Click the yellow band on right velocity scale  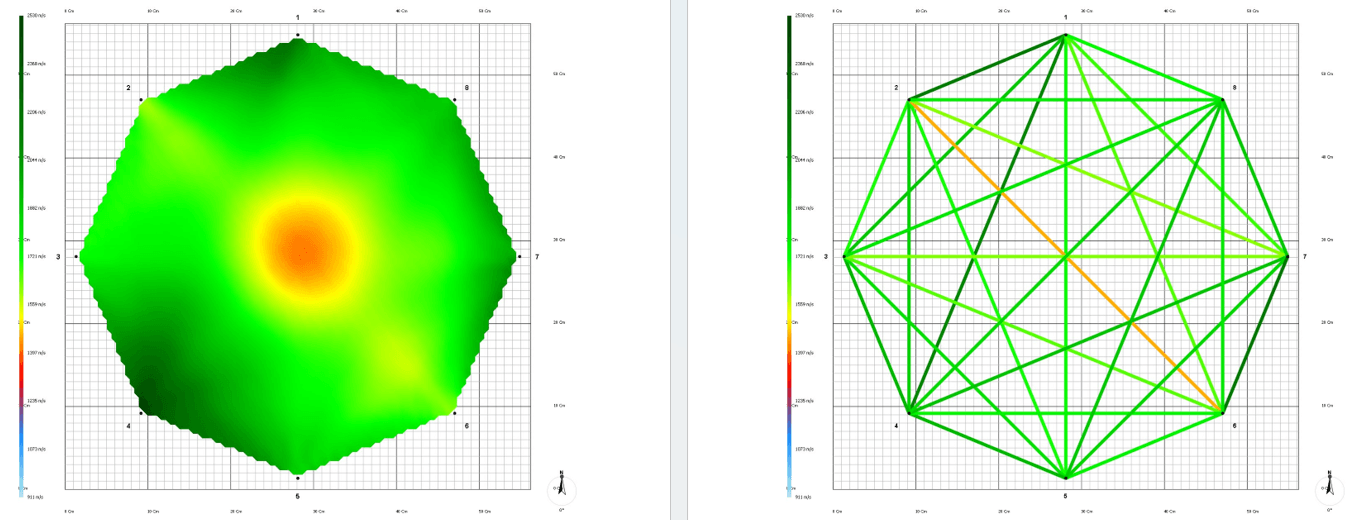[x=789, y=320]
